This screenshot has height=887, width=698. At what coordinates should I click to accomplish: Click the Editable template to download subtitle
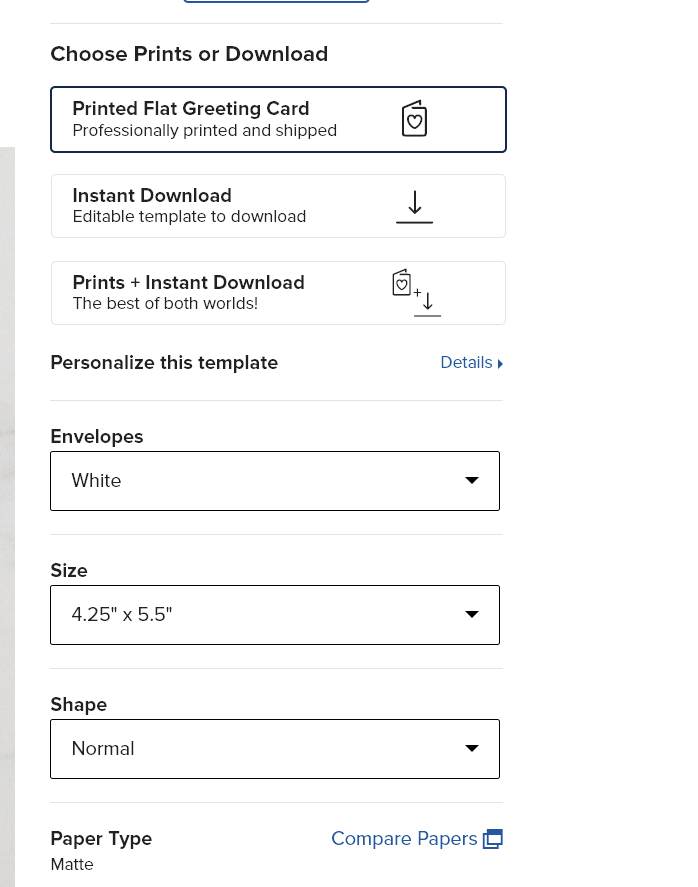[189, 217]
